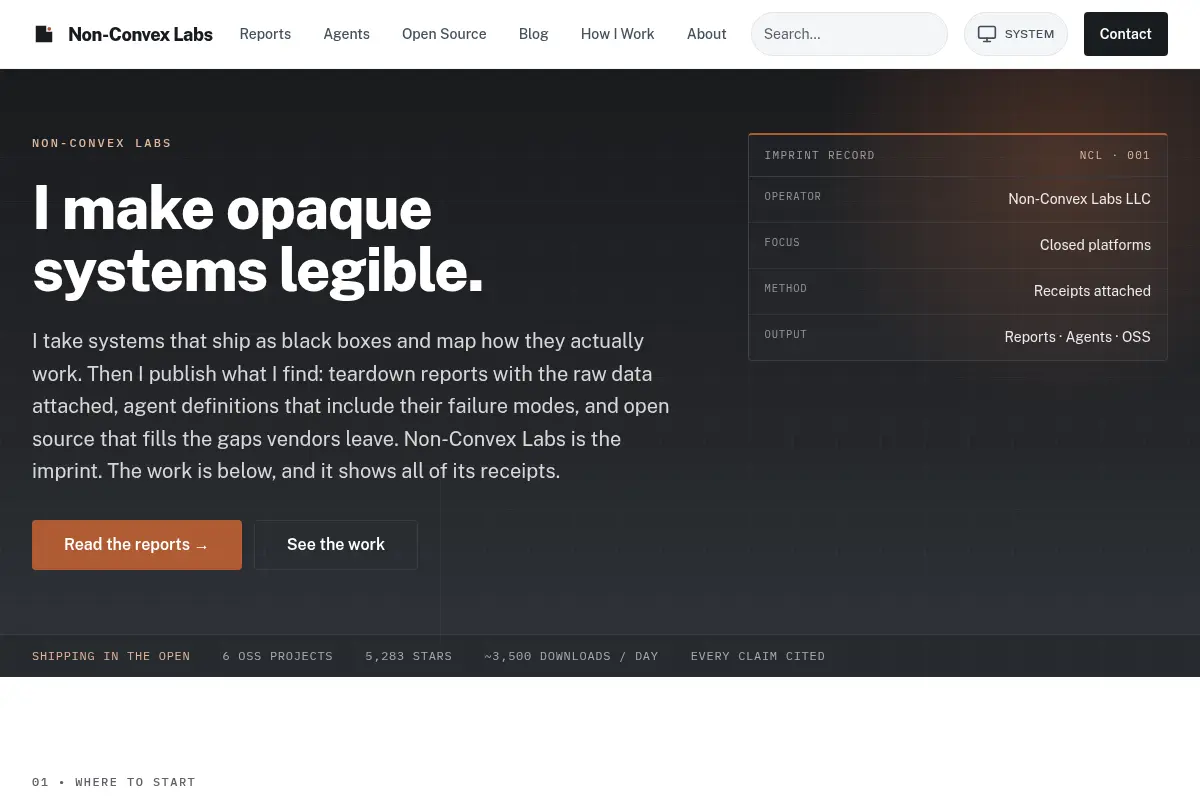
Task: Click the '5,283 STARS' stat
Action: tap(408, 656)
